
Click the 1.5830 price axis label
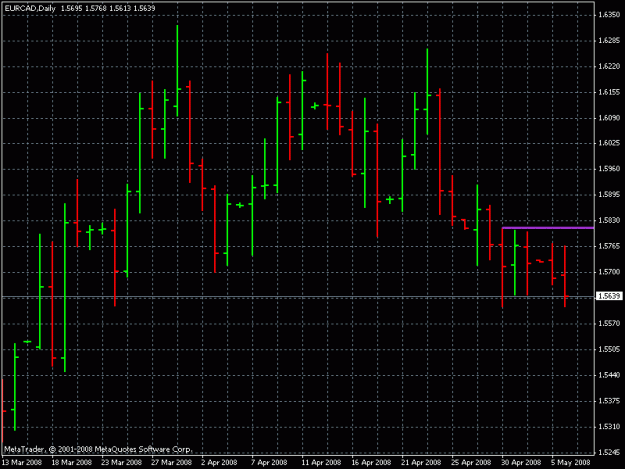[609, 220]
